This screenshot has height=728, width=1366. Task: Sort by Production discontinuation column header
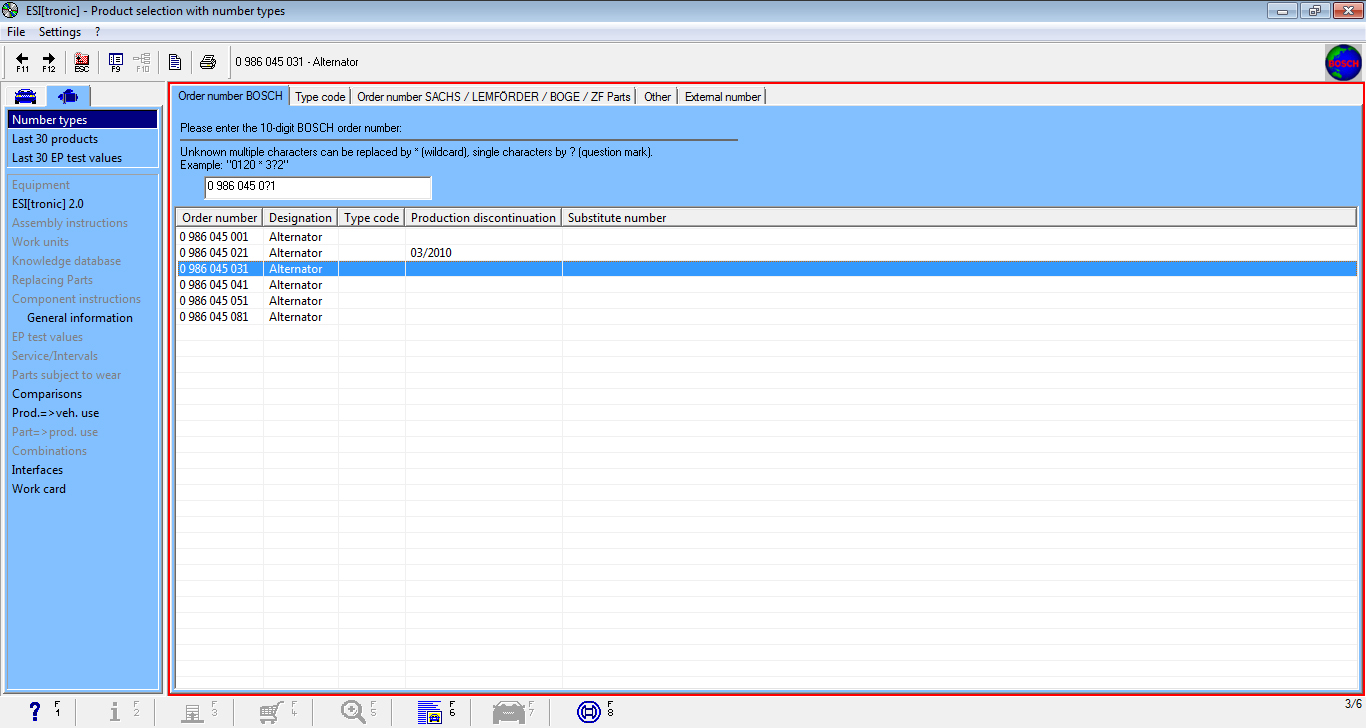coord(483,217)
